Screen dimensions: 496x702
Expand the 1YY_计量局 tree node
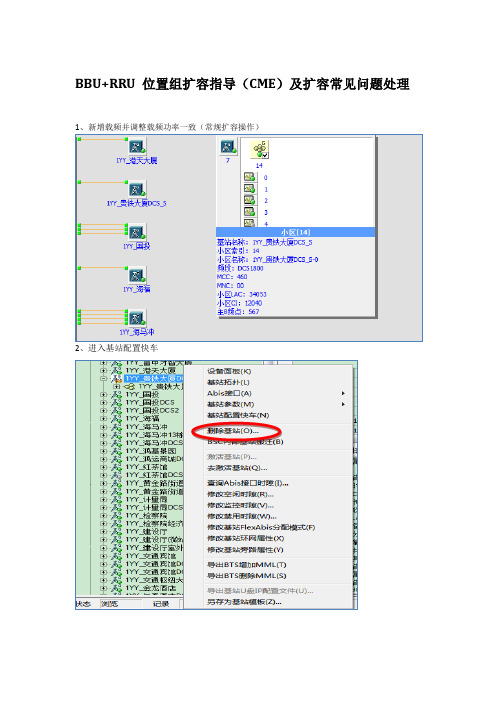coord(103,499)
